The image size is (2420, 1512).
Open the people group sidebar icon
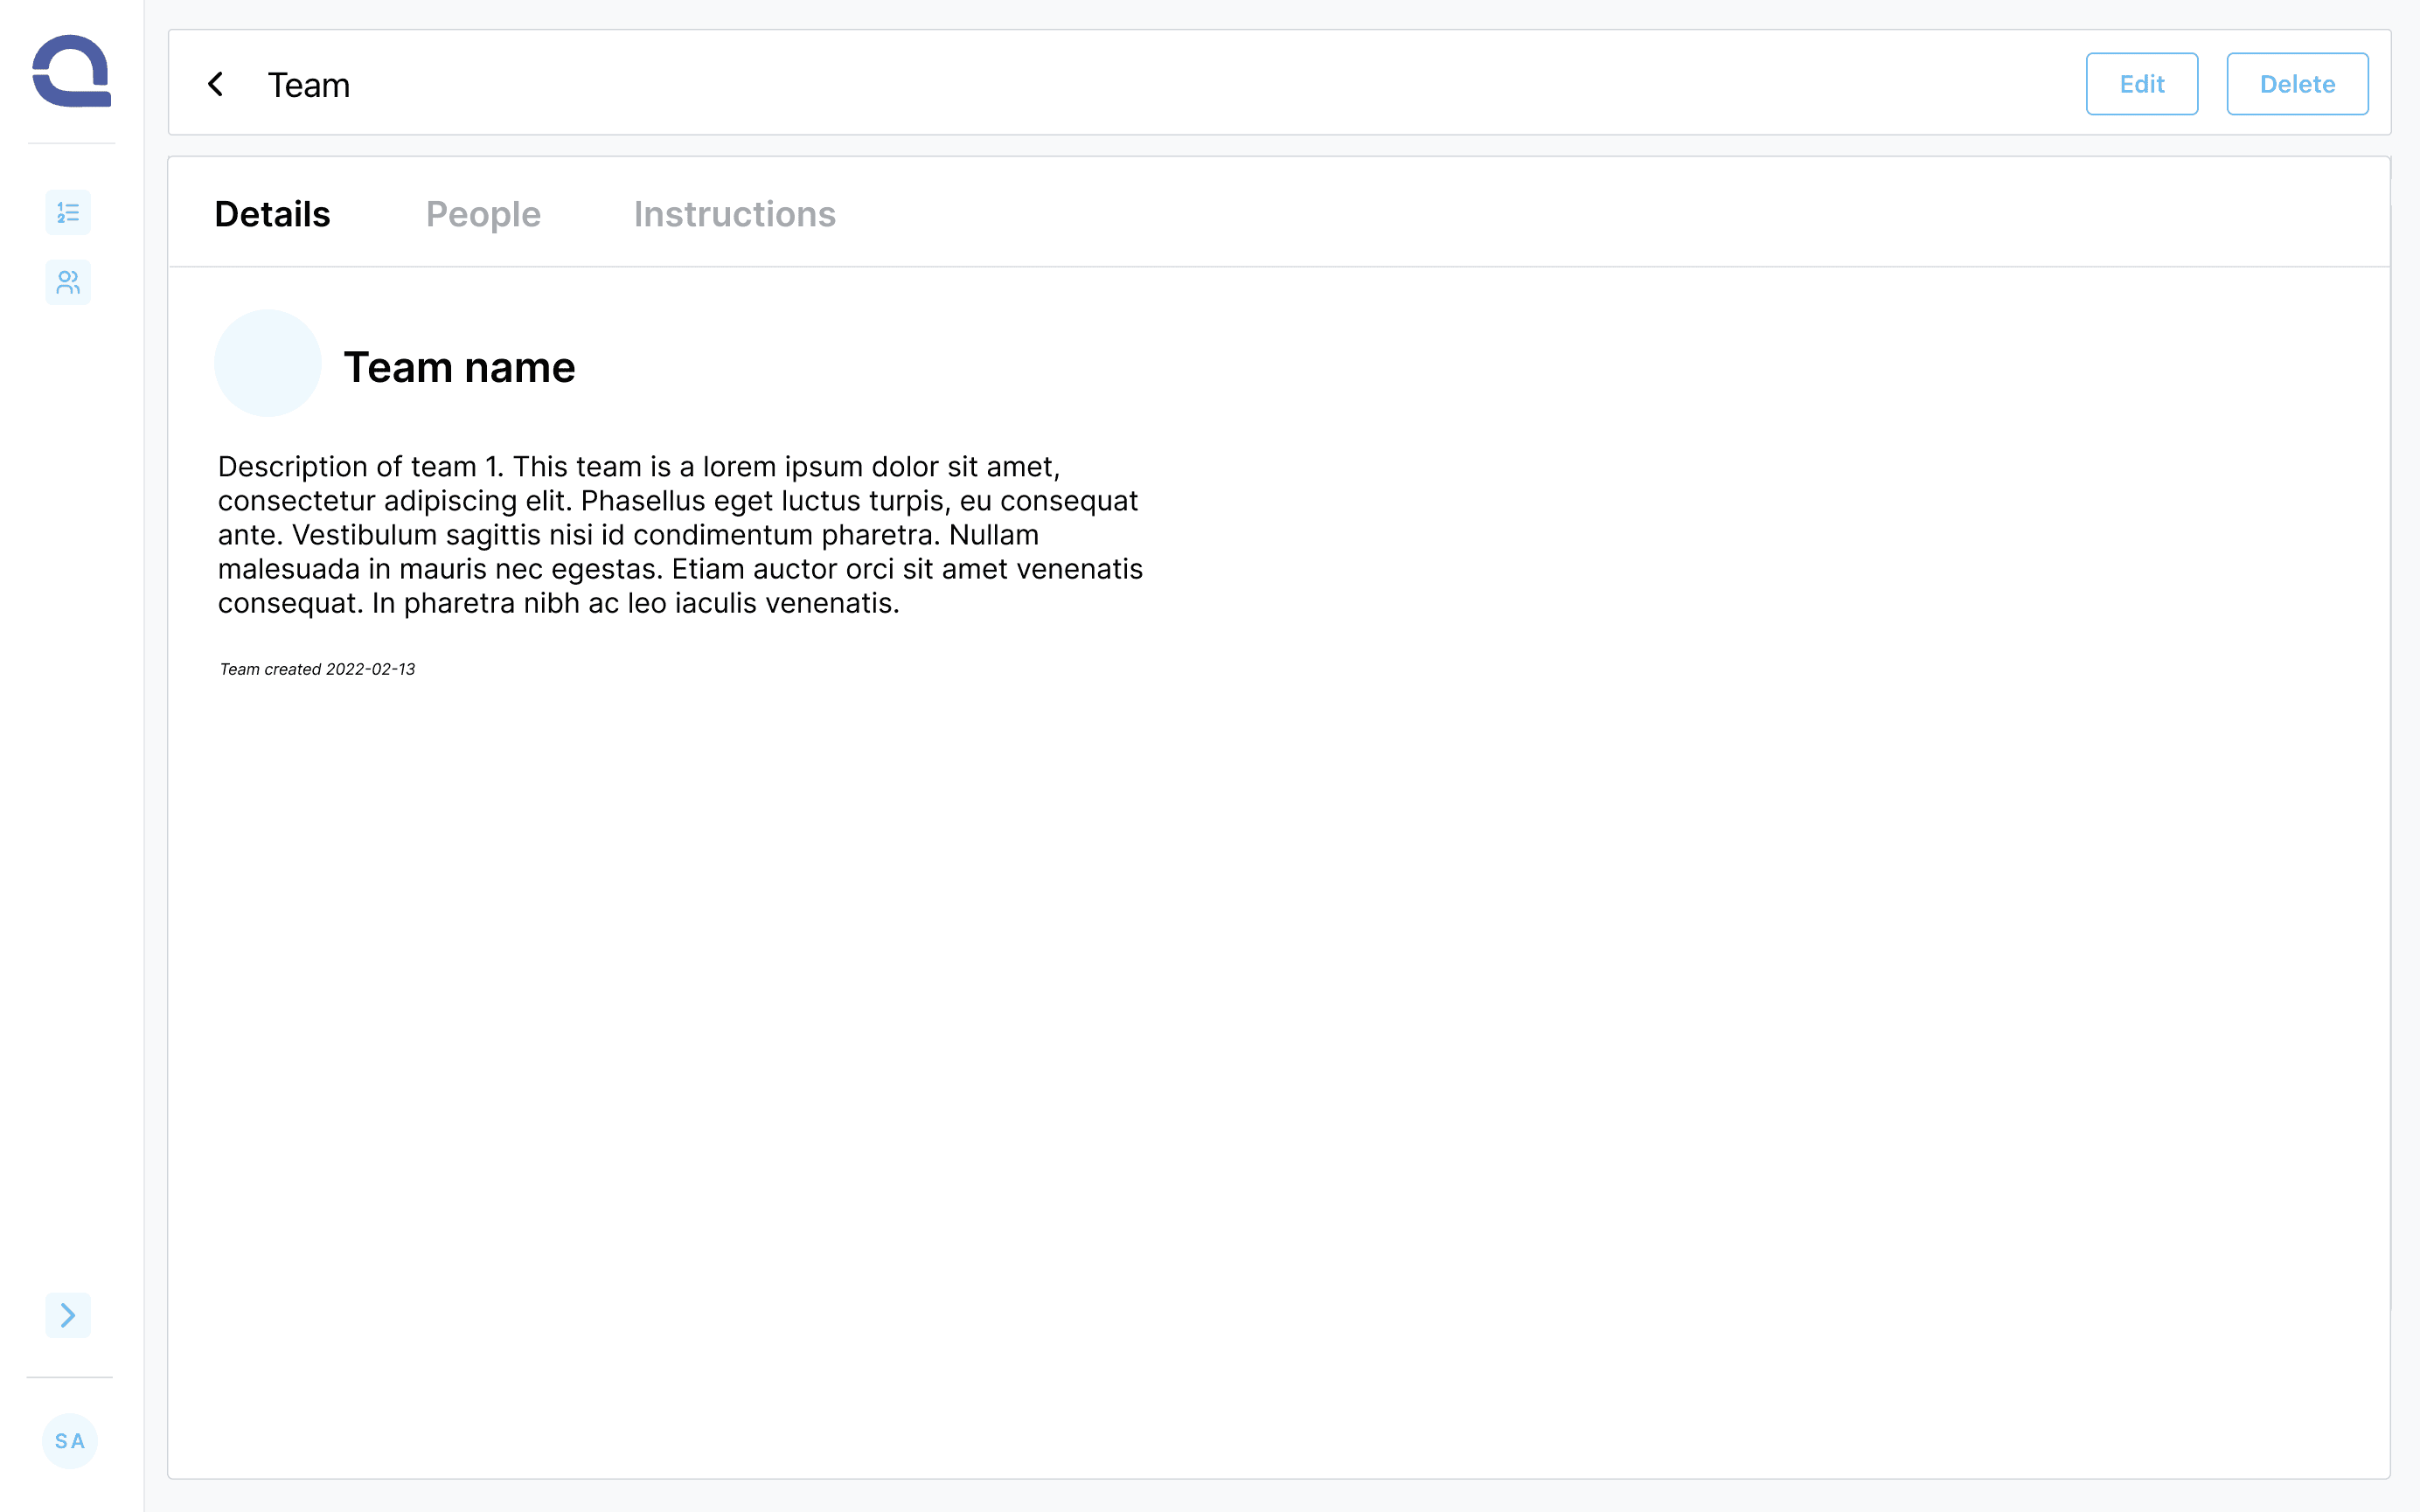[68, 283]
